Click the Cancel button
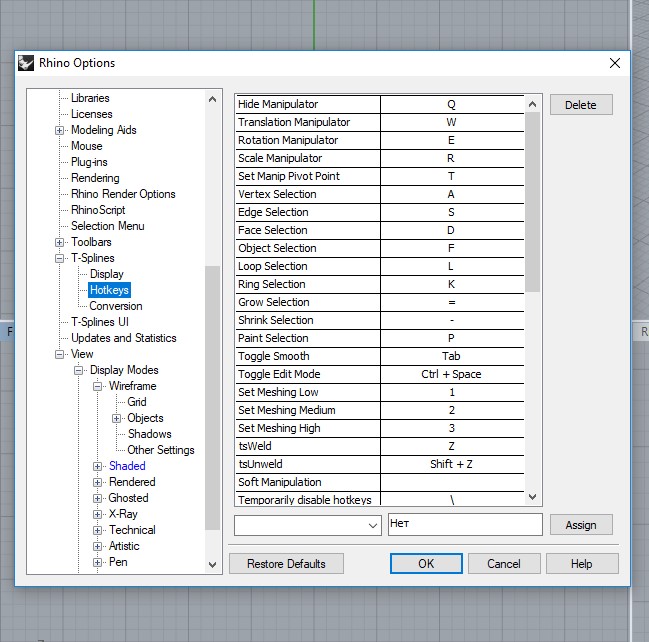Image resolution: width=649 pixels, height=642 pixels. point(504,564)
